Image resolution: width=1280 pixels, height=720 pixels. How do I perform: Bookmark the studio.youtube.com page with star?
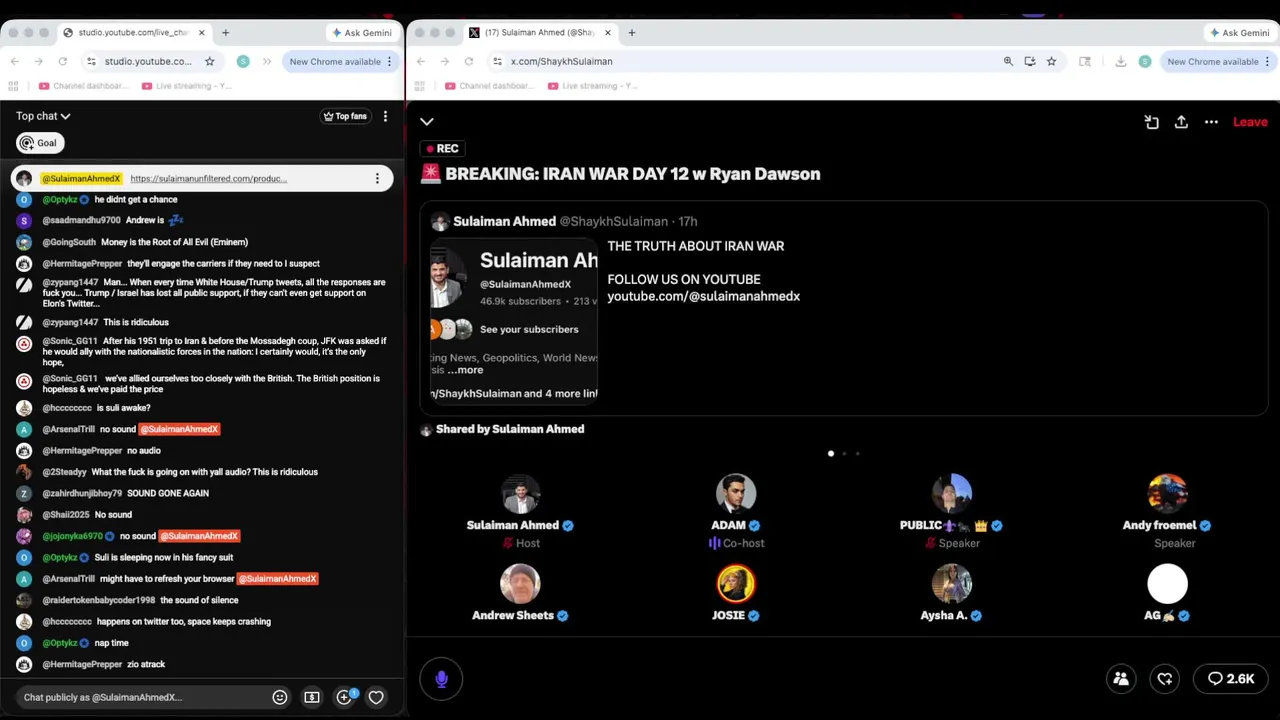209,61
